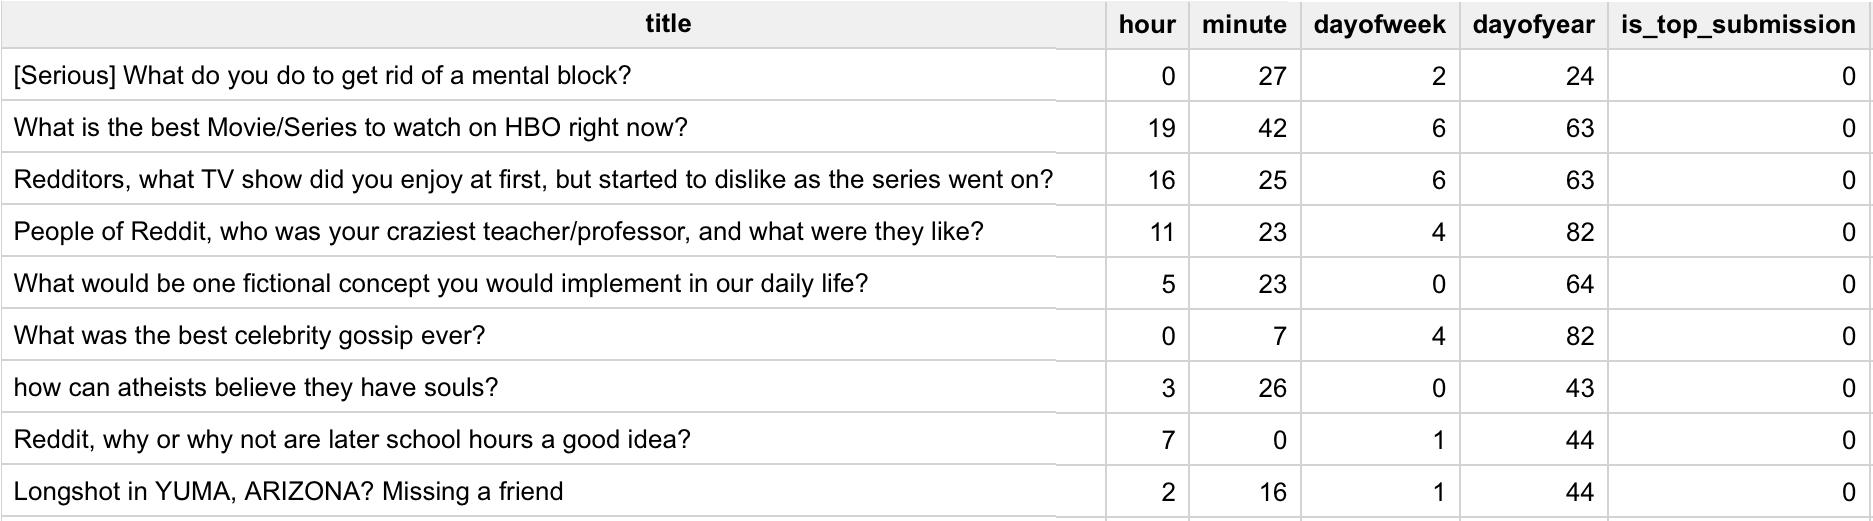This screenshot has width=1873, height=521.
Task: Click the is_top_submission column header
Action: (x=1738, y=25)
